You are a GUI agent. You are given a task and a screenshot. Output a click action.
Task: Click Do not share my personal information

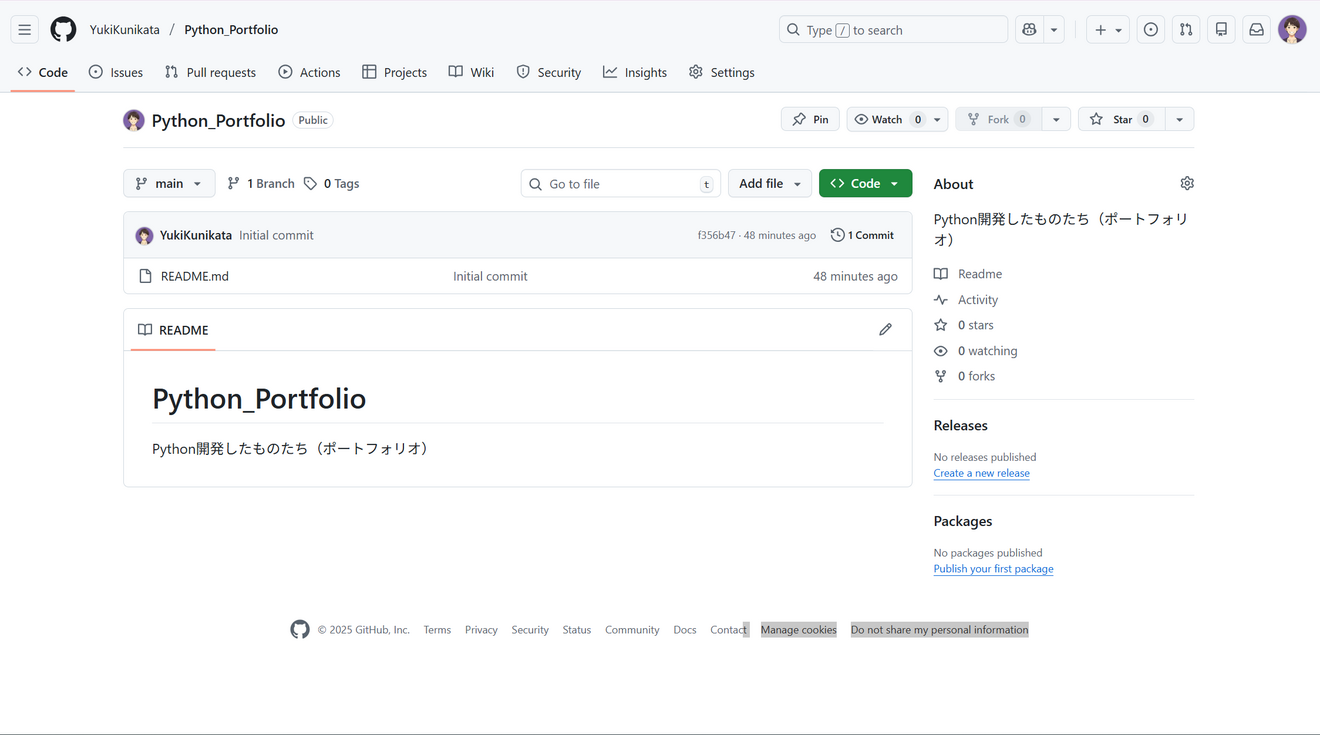click(x=940, y=630)
